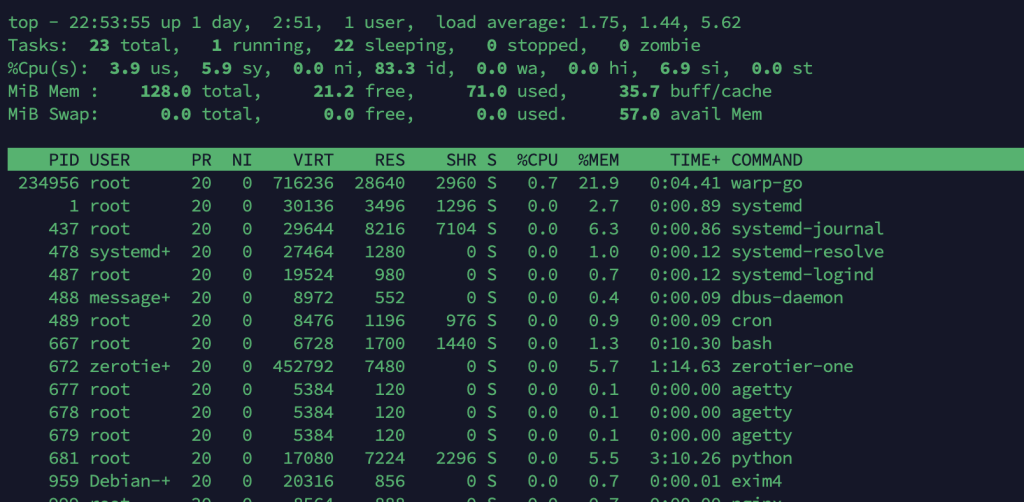Click the COMMAND column header
1024x502 pixels.
click(767, 160)
